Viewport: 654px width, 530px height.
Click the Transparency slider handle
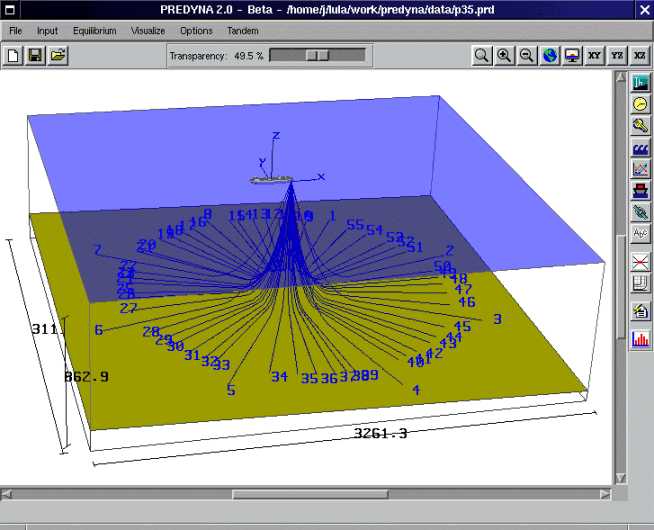coord(317,55)
